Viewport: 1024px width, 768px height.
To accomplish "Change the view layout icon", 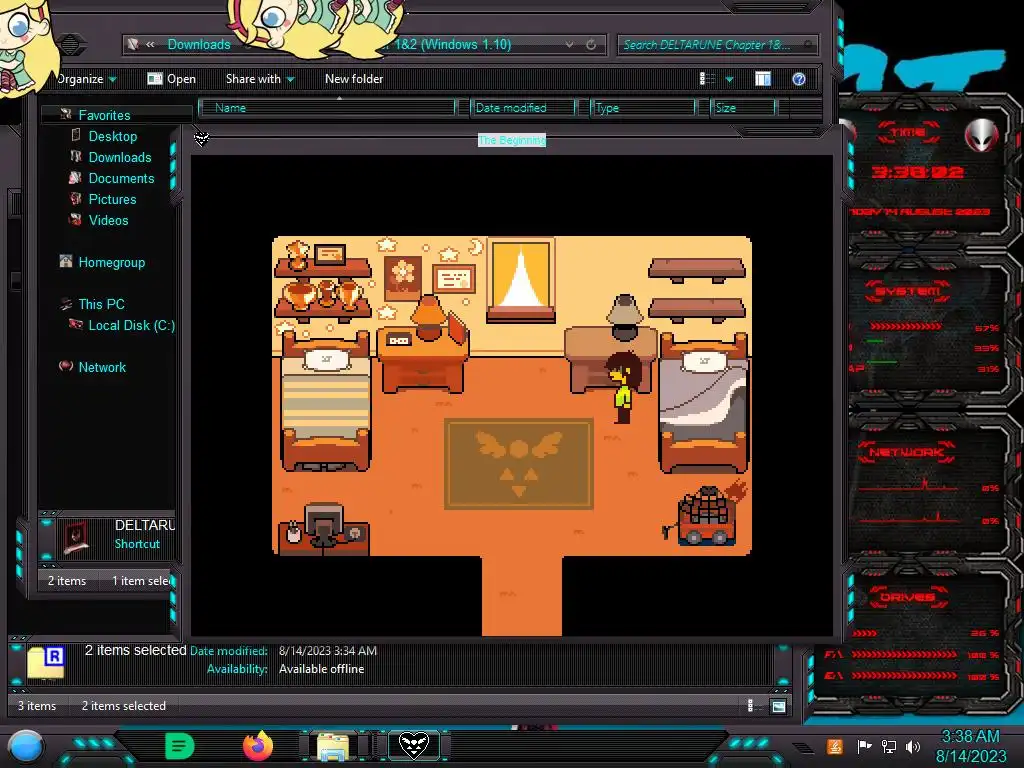I will click(x=707, y=79).
